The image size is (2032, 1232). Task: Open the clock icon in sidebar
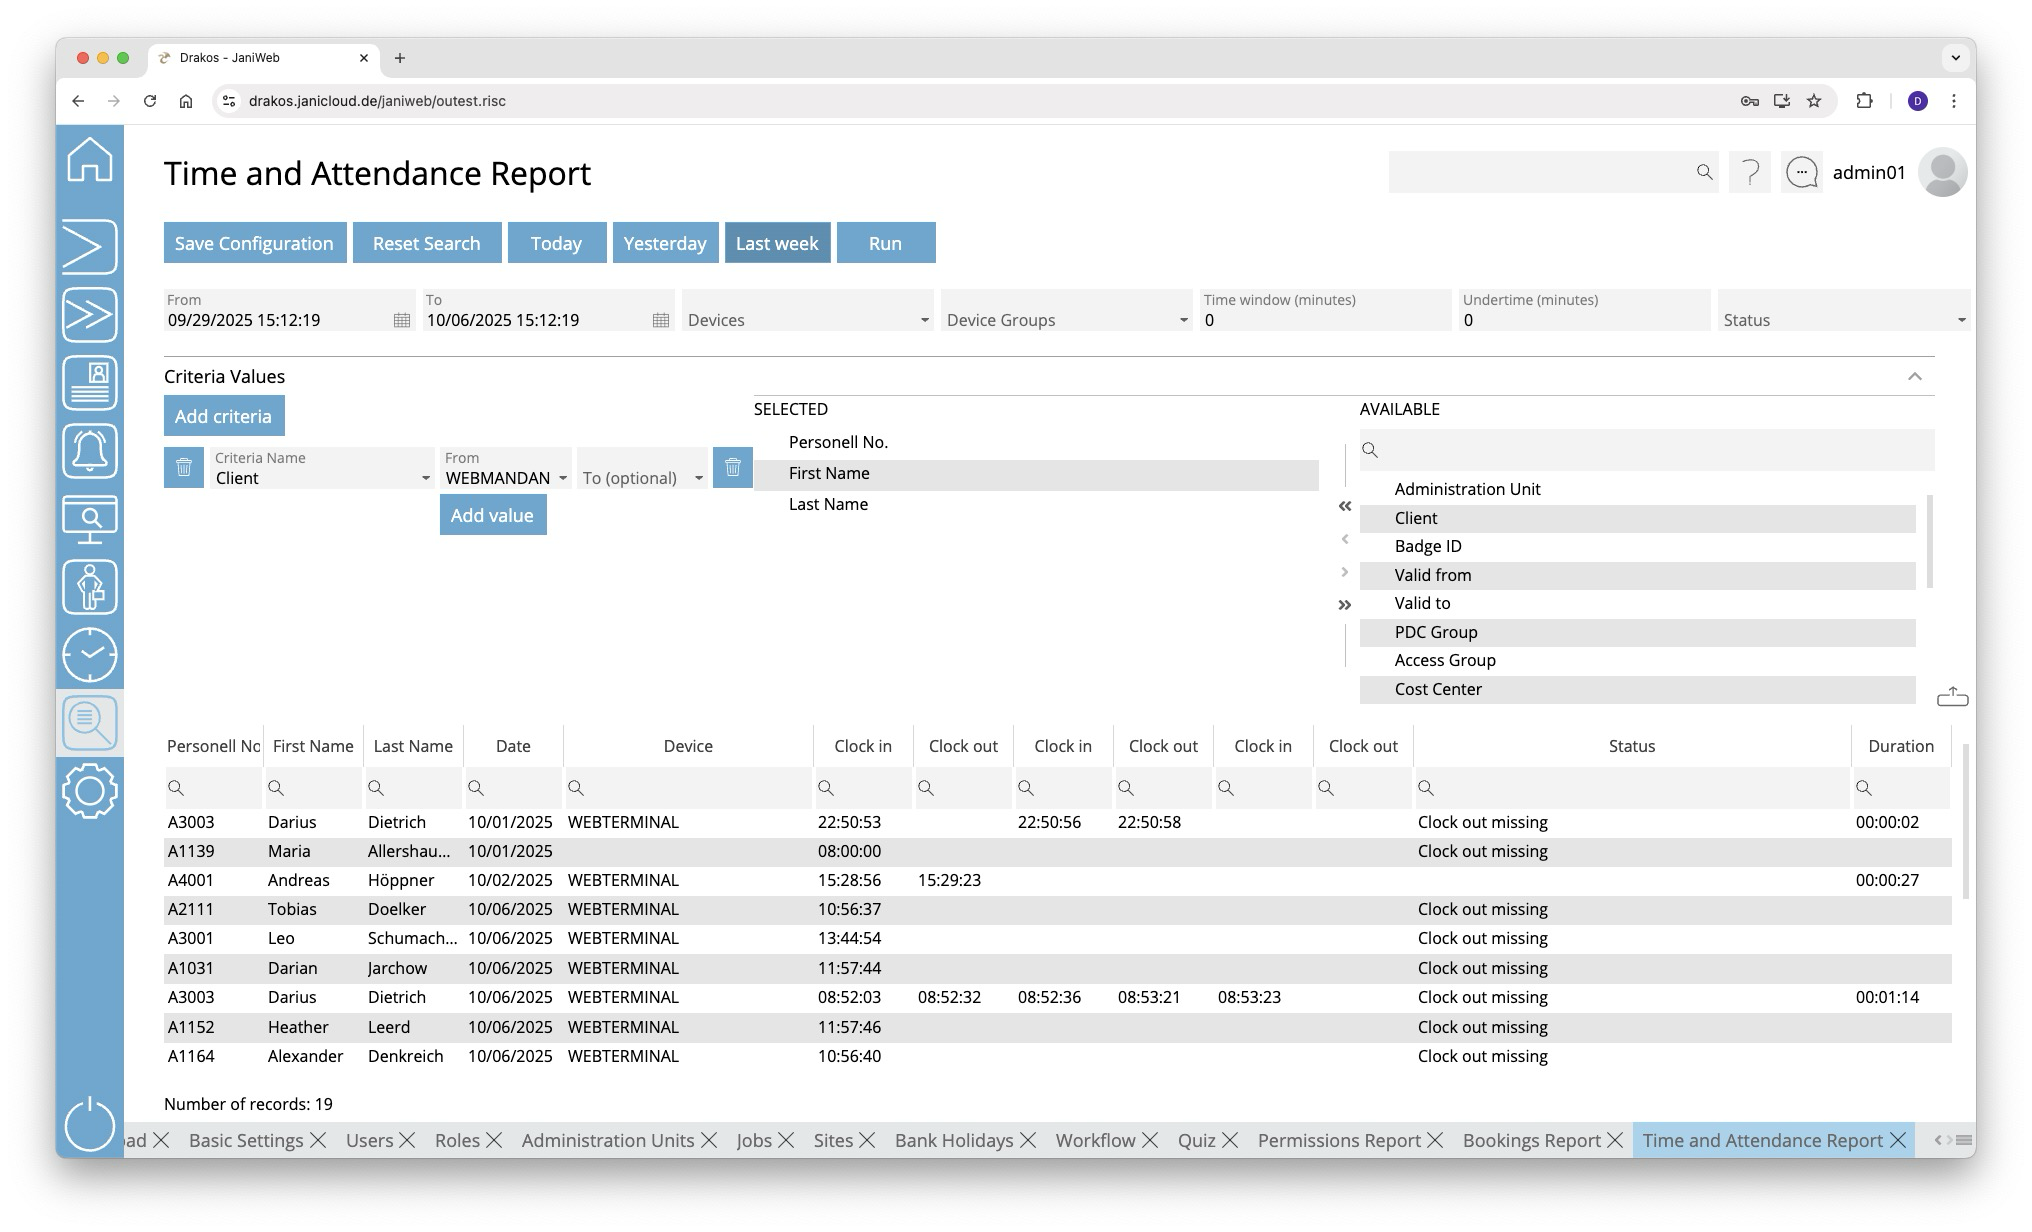(90, 655)
